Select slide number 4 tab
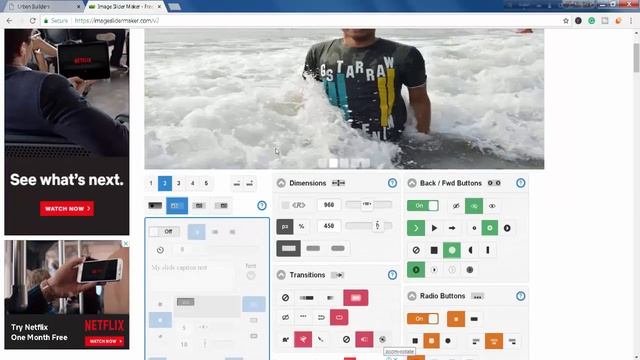640x360 pixels. pos(192,183)
